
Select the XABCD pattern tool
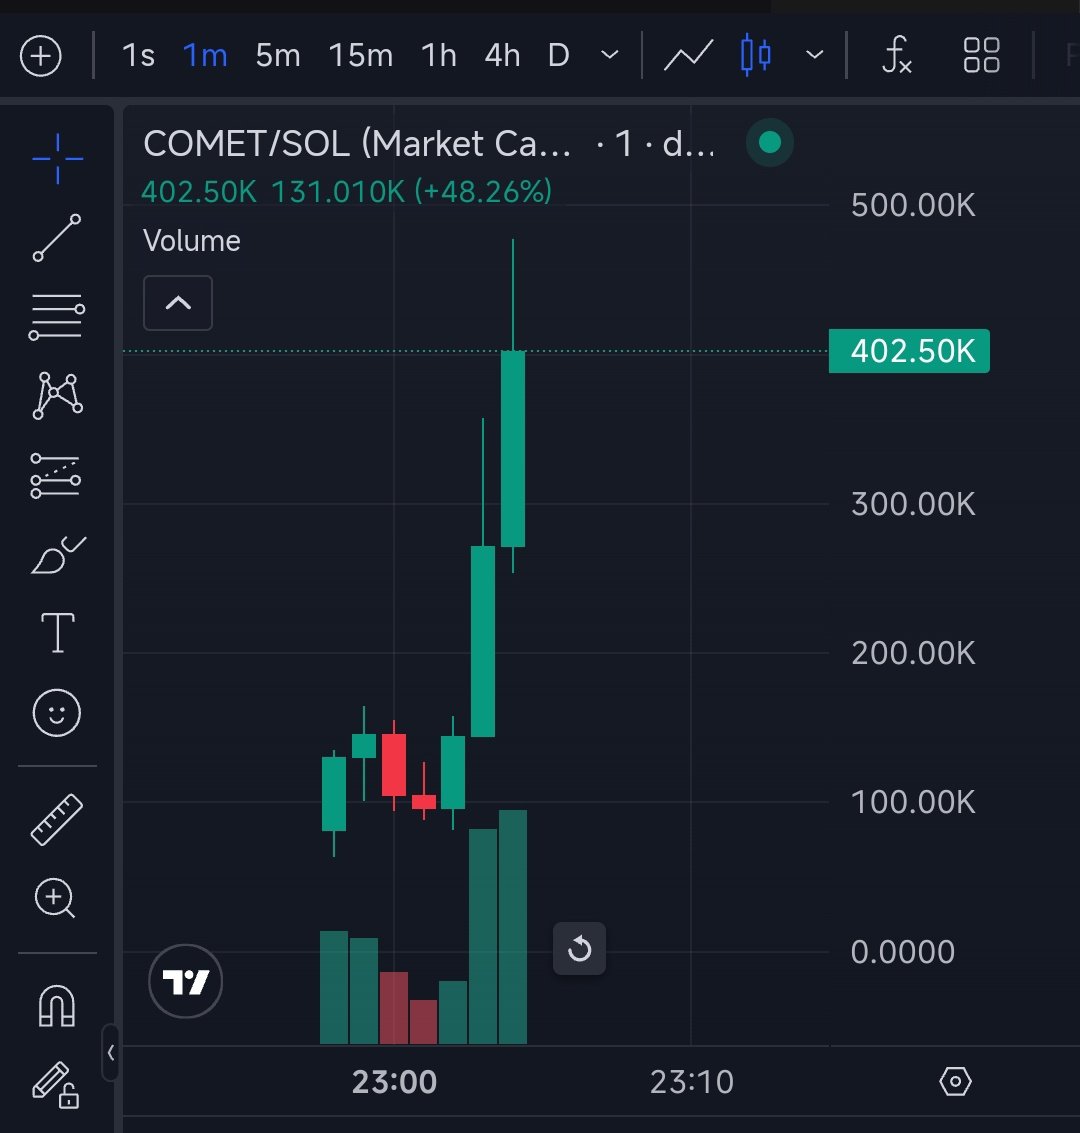coord(57,395)
